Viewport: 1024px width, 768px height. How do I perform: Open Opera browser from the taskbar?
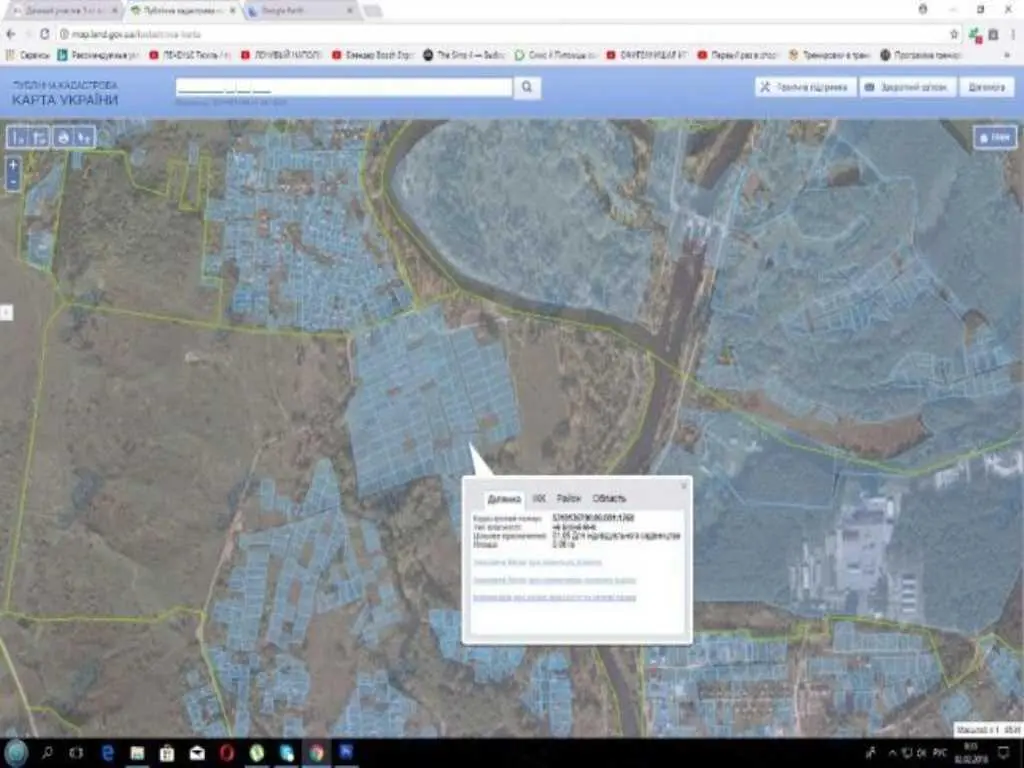pyautogui.click(x=227, y=752)
